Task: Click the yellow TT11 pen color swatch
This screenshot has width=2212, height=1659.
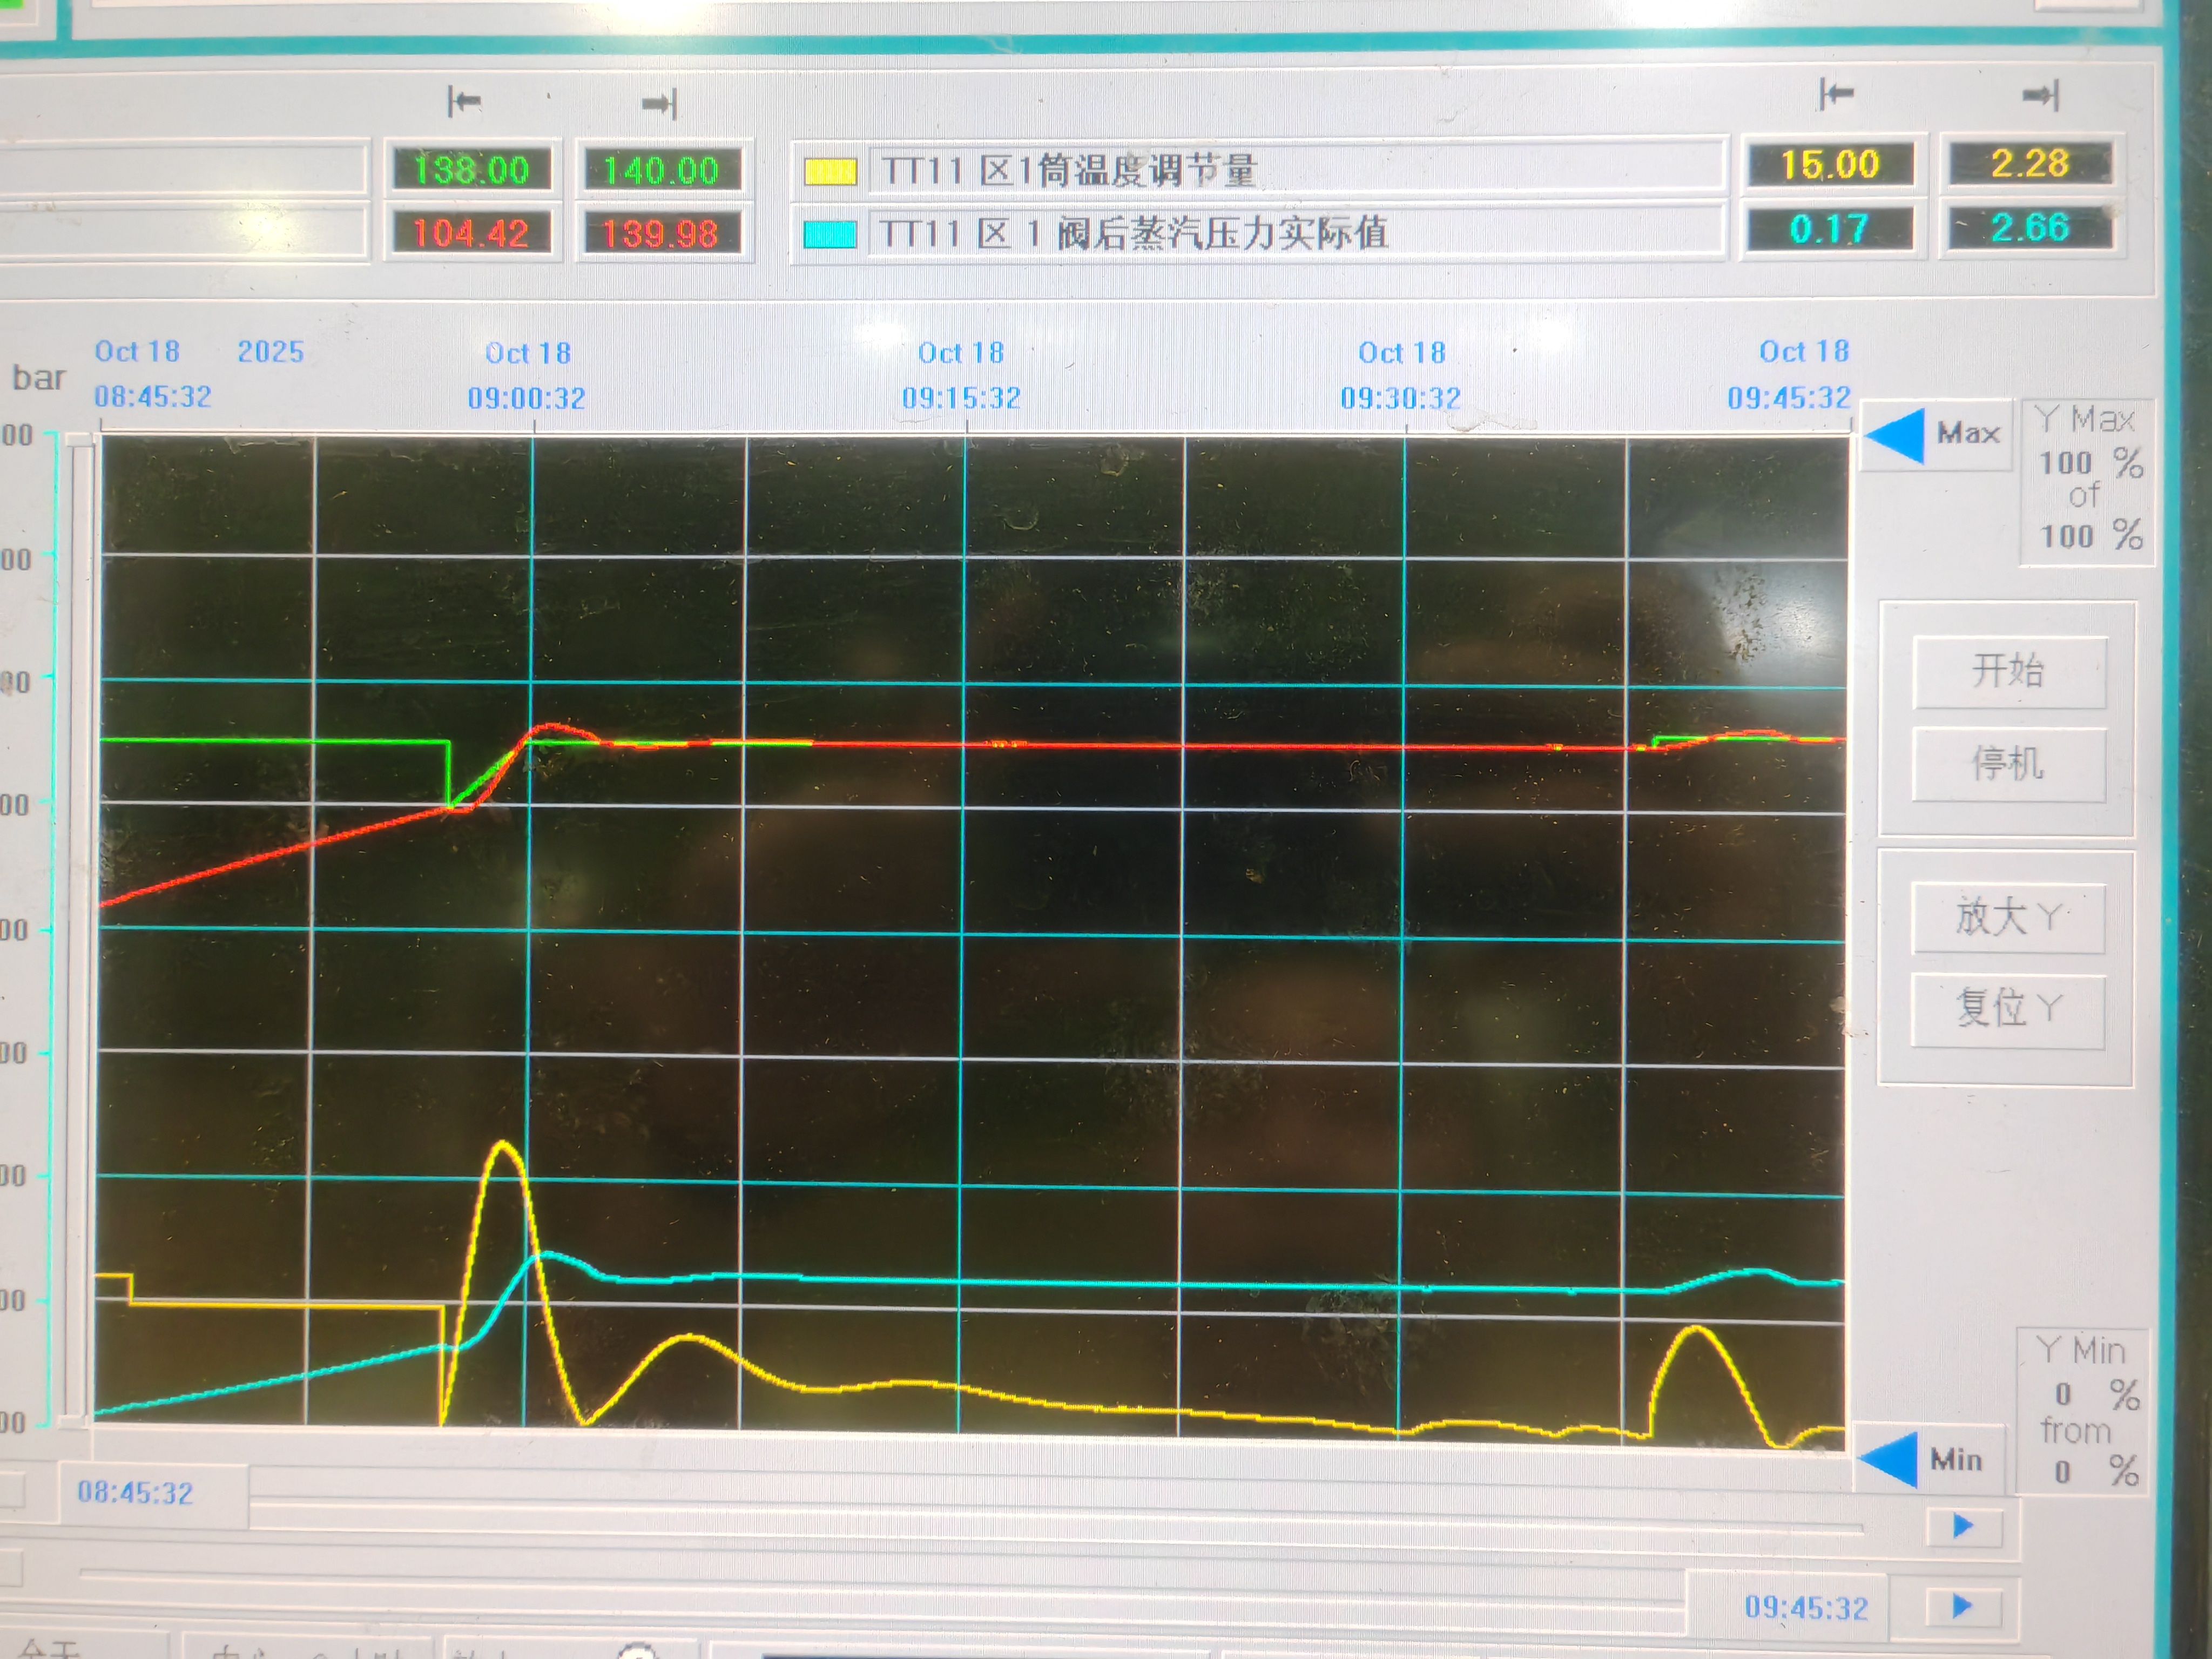Action: 830,172
